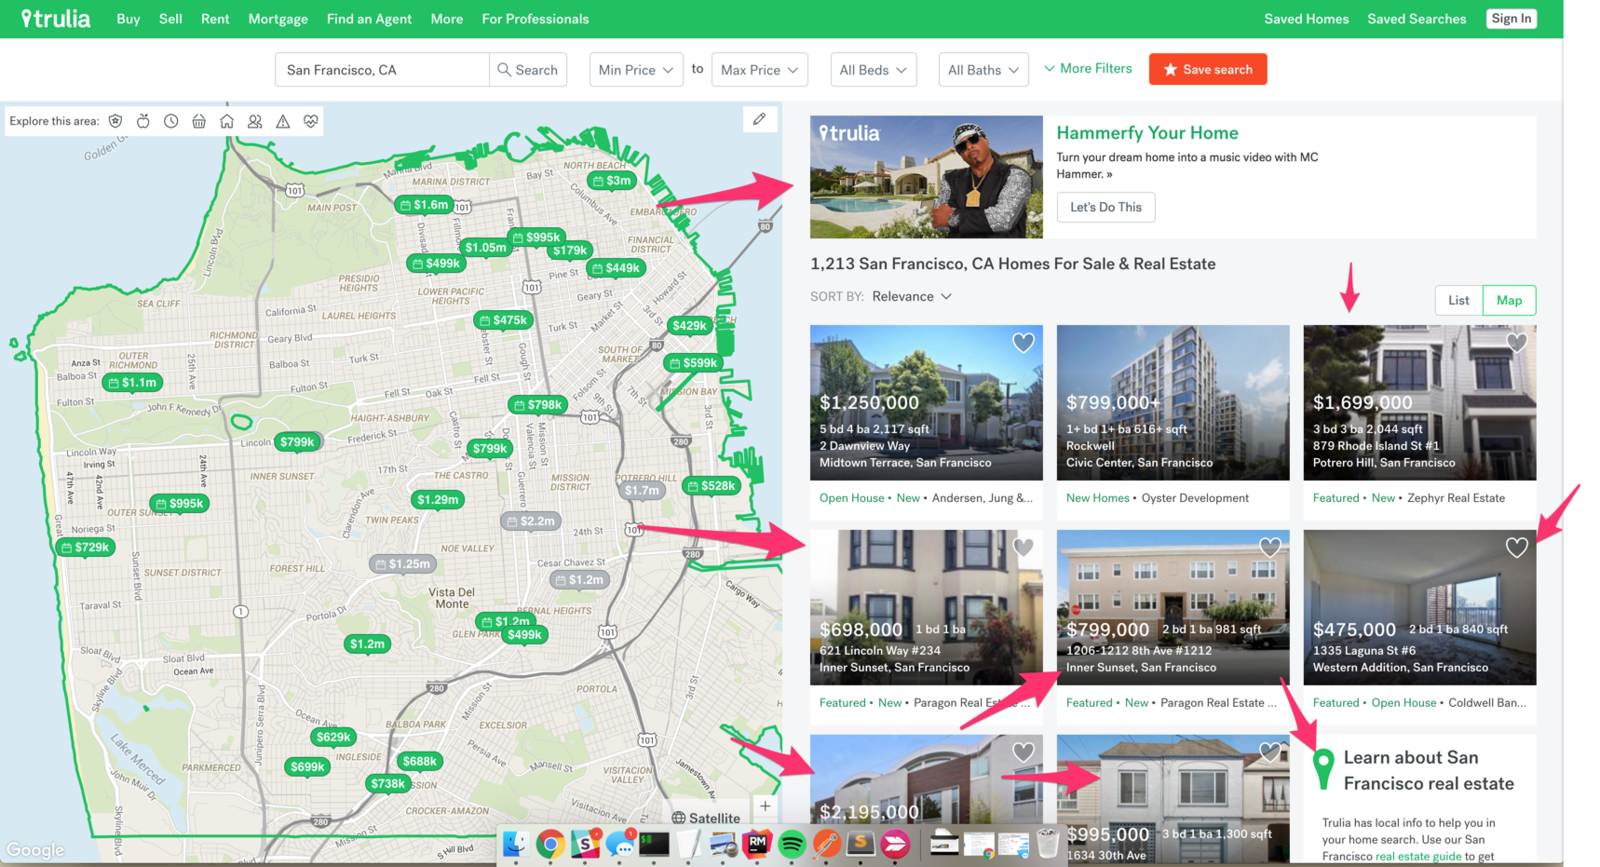
Task: Show home values via house icon
Action: (x=227, y=121)
